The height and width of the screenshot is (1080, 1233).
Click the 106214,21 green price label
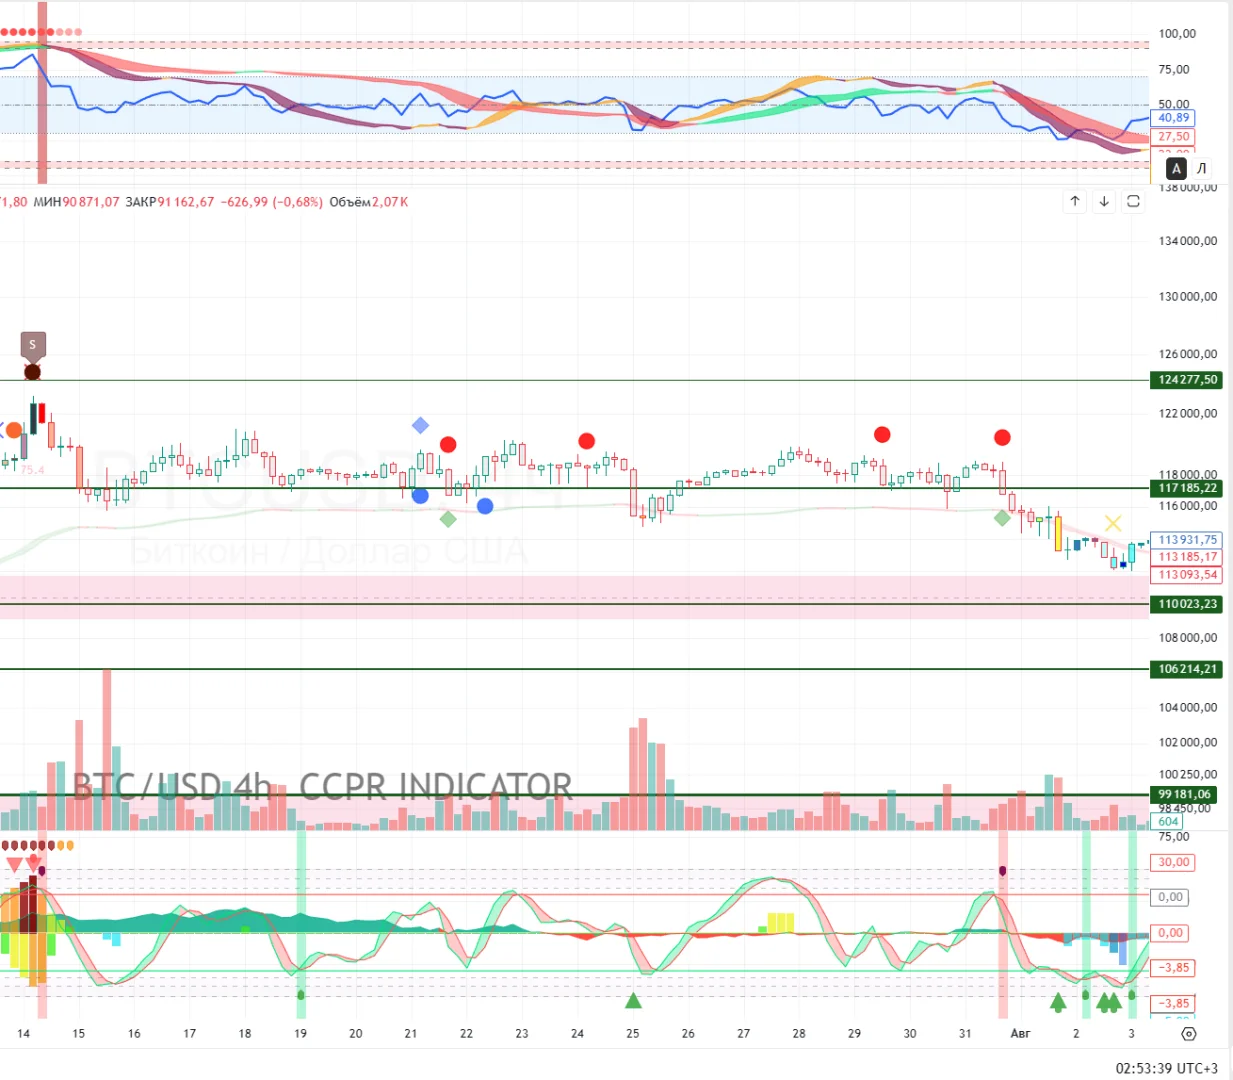(x=1188, y=669)
